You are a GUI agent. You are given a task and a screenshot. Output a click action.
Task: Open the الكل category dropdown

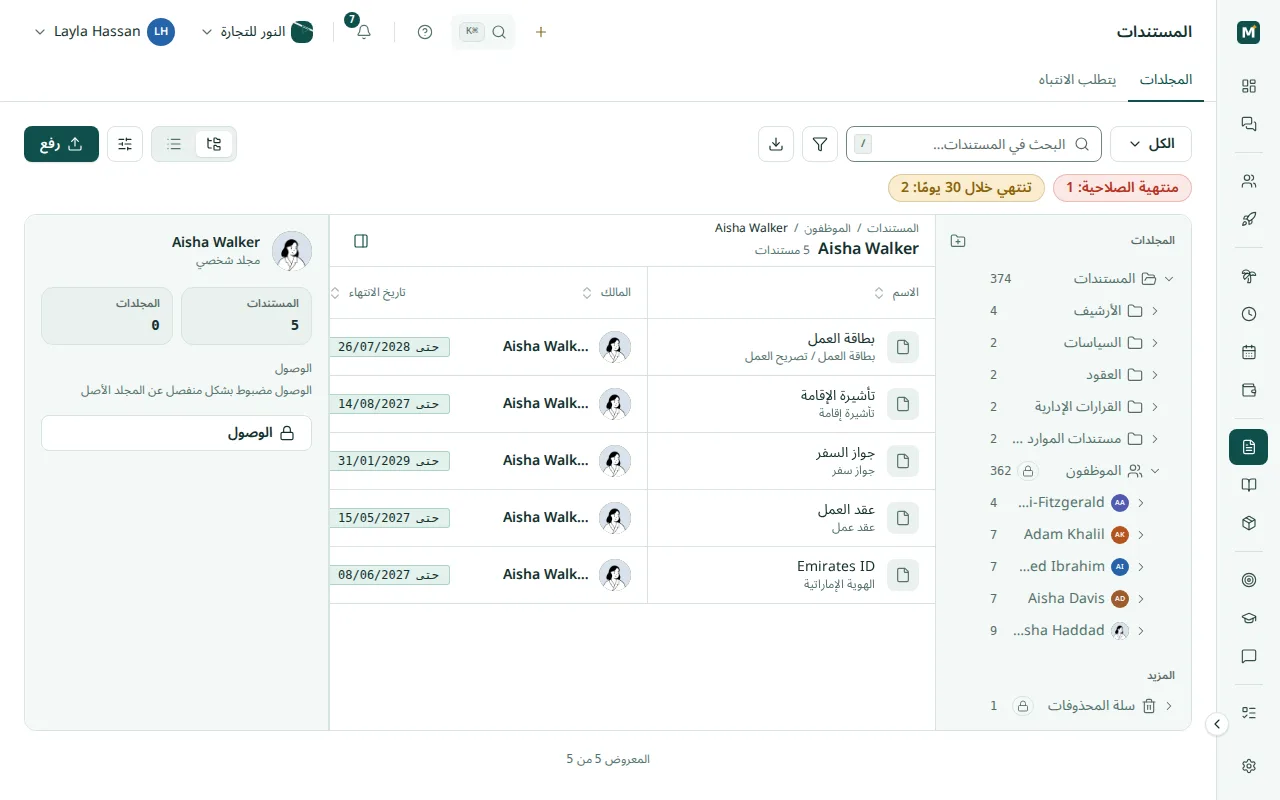tap(1151, 144)
